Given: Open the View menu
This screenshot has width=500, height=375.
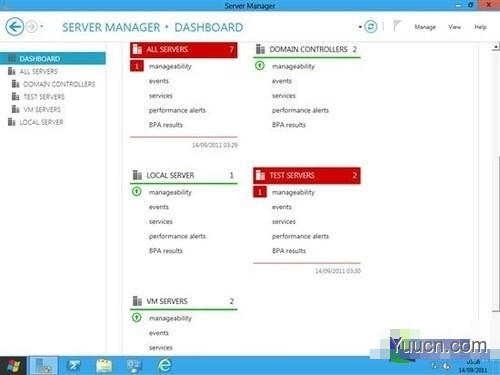Looking at the screenshot, I should 454,27.
